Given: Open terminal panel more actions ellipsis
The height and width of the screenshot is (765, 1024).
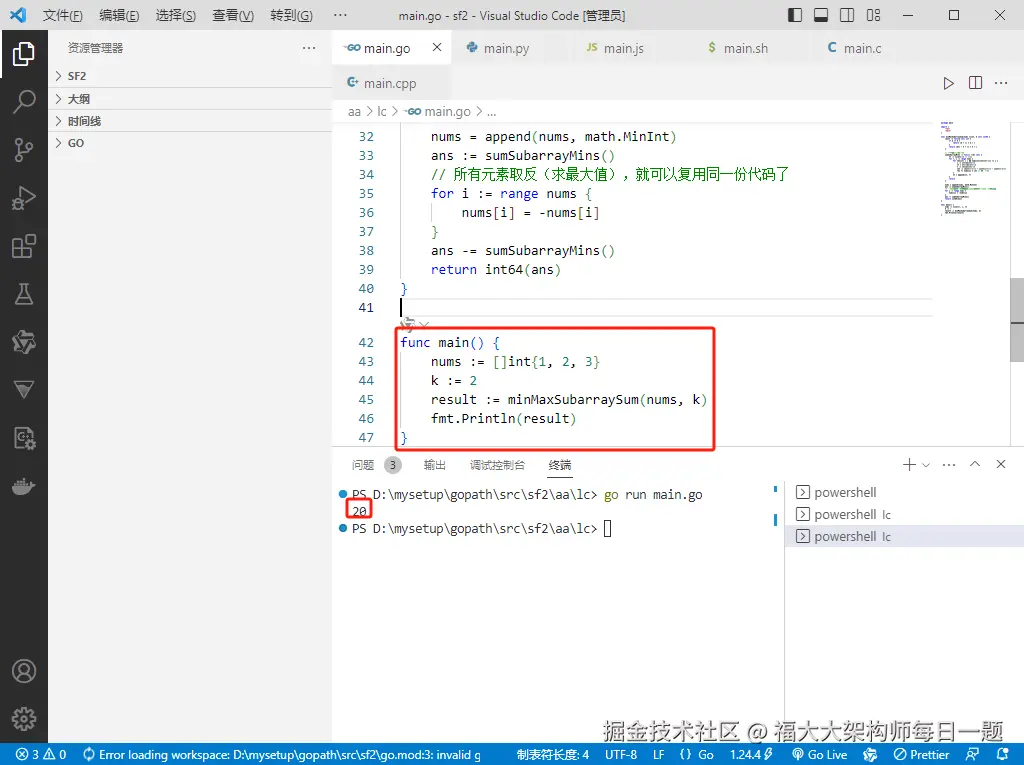Looking at the screenshot, I should [949, 464].
